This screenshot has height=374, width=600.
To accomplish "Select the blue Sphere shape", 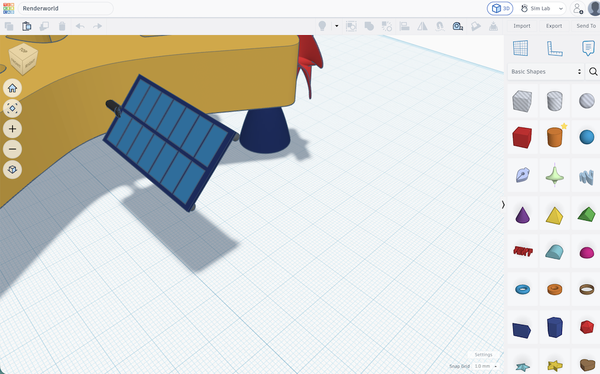I will click(587, 137).
